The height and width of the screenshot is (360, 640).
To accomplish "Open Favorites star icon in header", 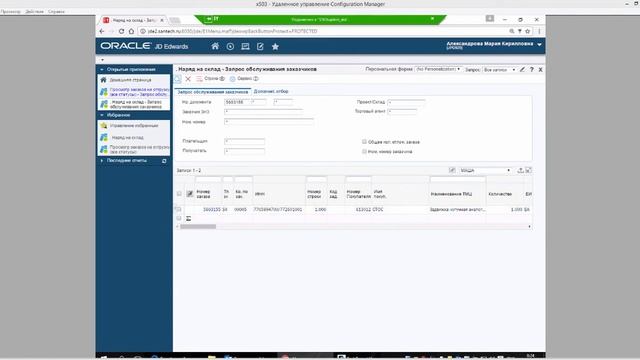I will point(275,47).
